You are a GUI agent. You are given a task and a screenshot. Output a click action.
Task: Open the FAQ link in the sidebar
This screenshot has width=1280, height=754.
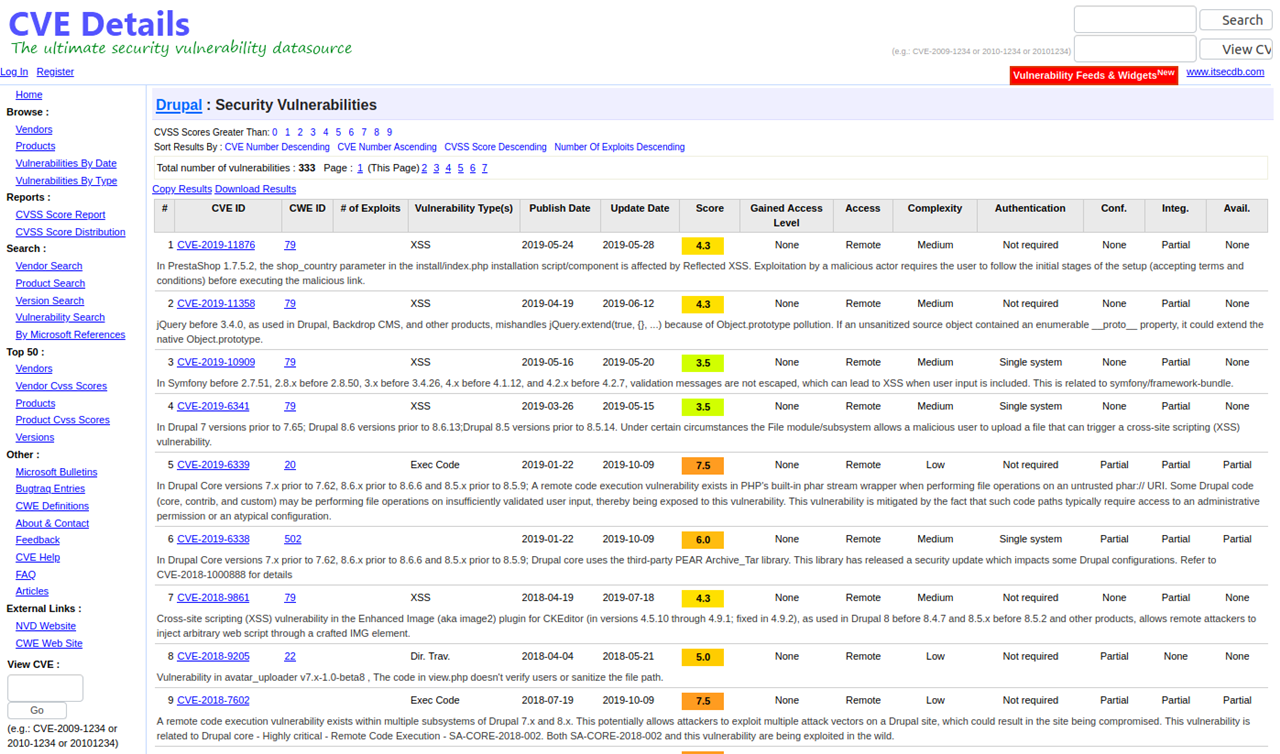pyautogui.click(x=26, y=575)
